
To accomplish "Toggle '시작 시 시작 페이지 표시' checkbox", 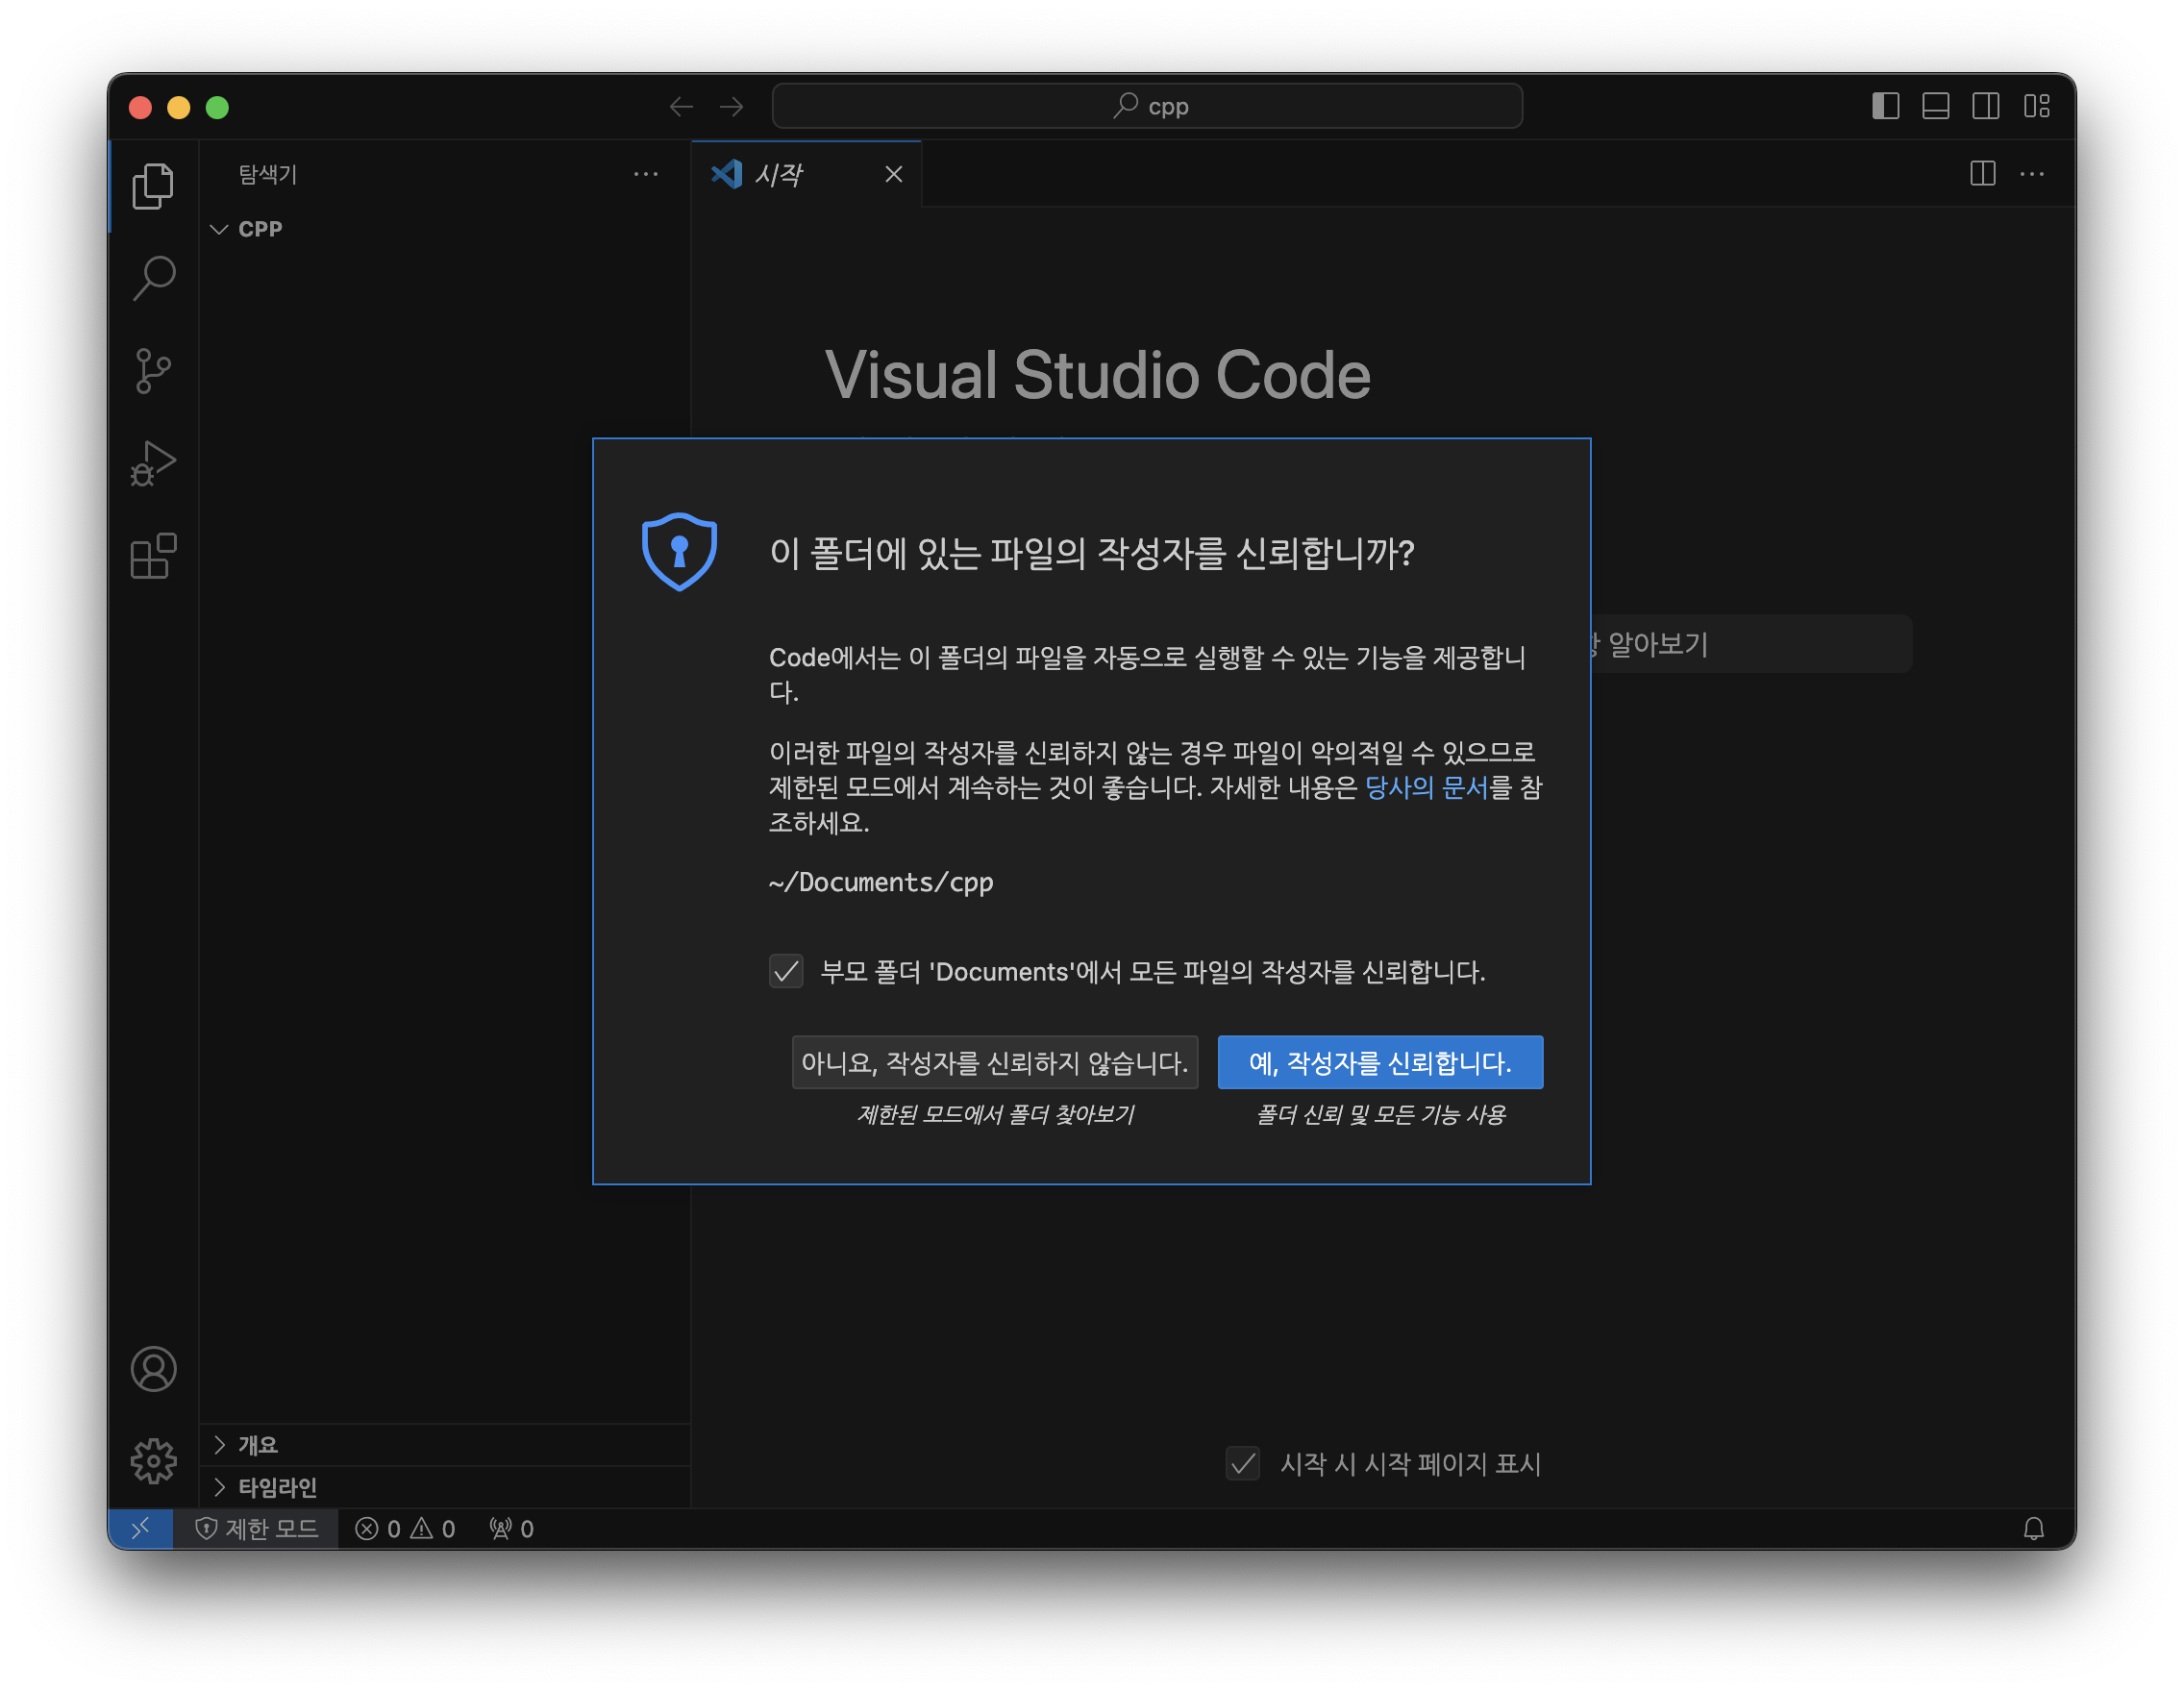I will click(1243, 1464).
